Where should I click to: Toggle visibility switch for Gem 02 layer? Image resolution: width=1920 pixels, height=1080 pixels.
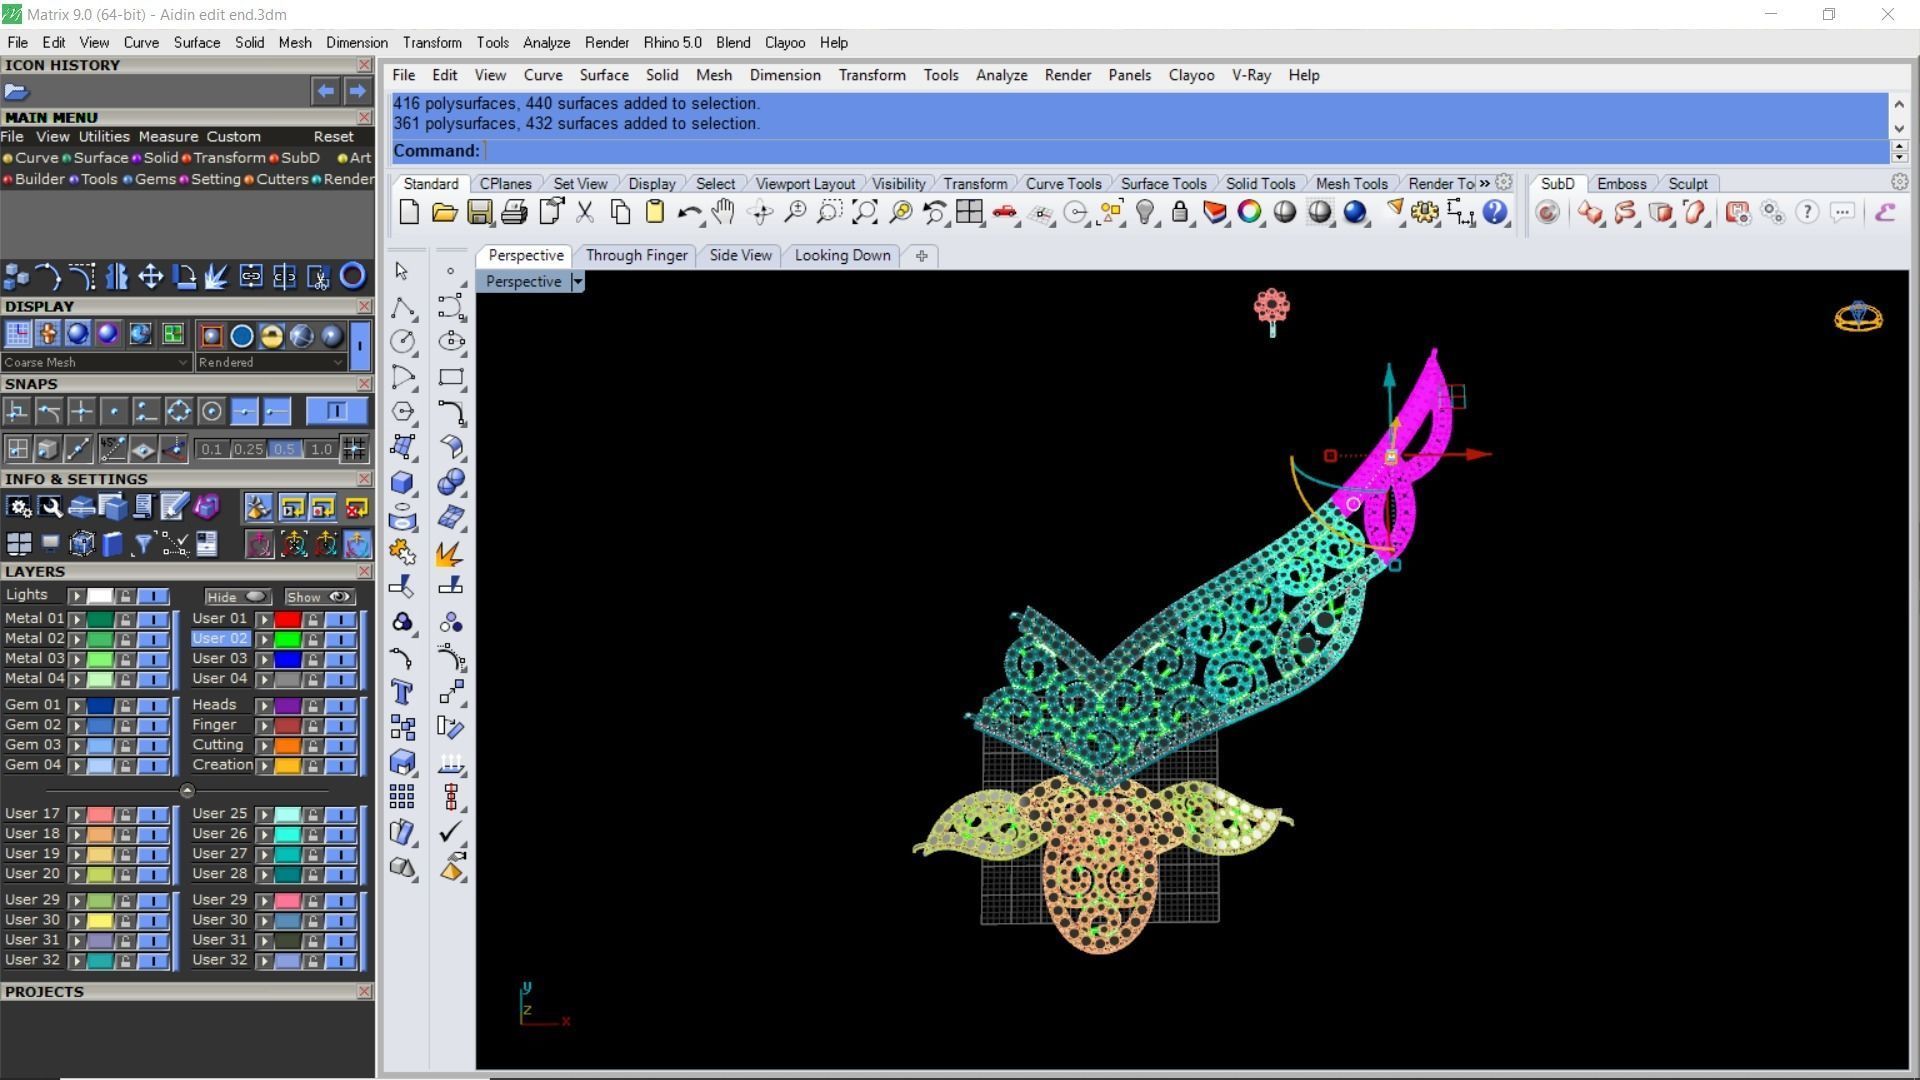[153, 726]
